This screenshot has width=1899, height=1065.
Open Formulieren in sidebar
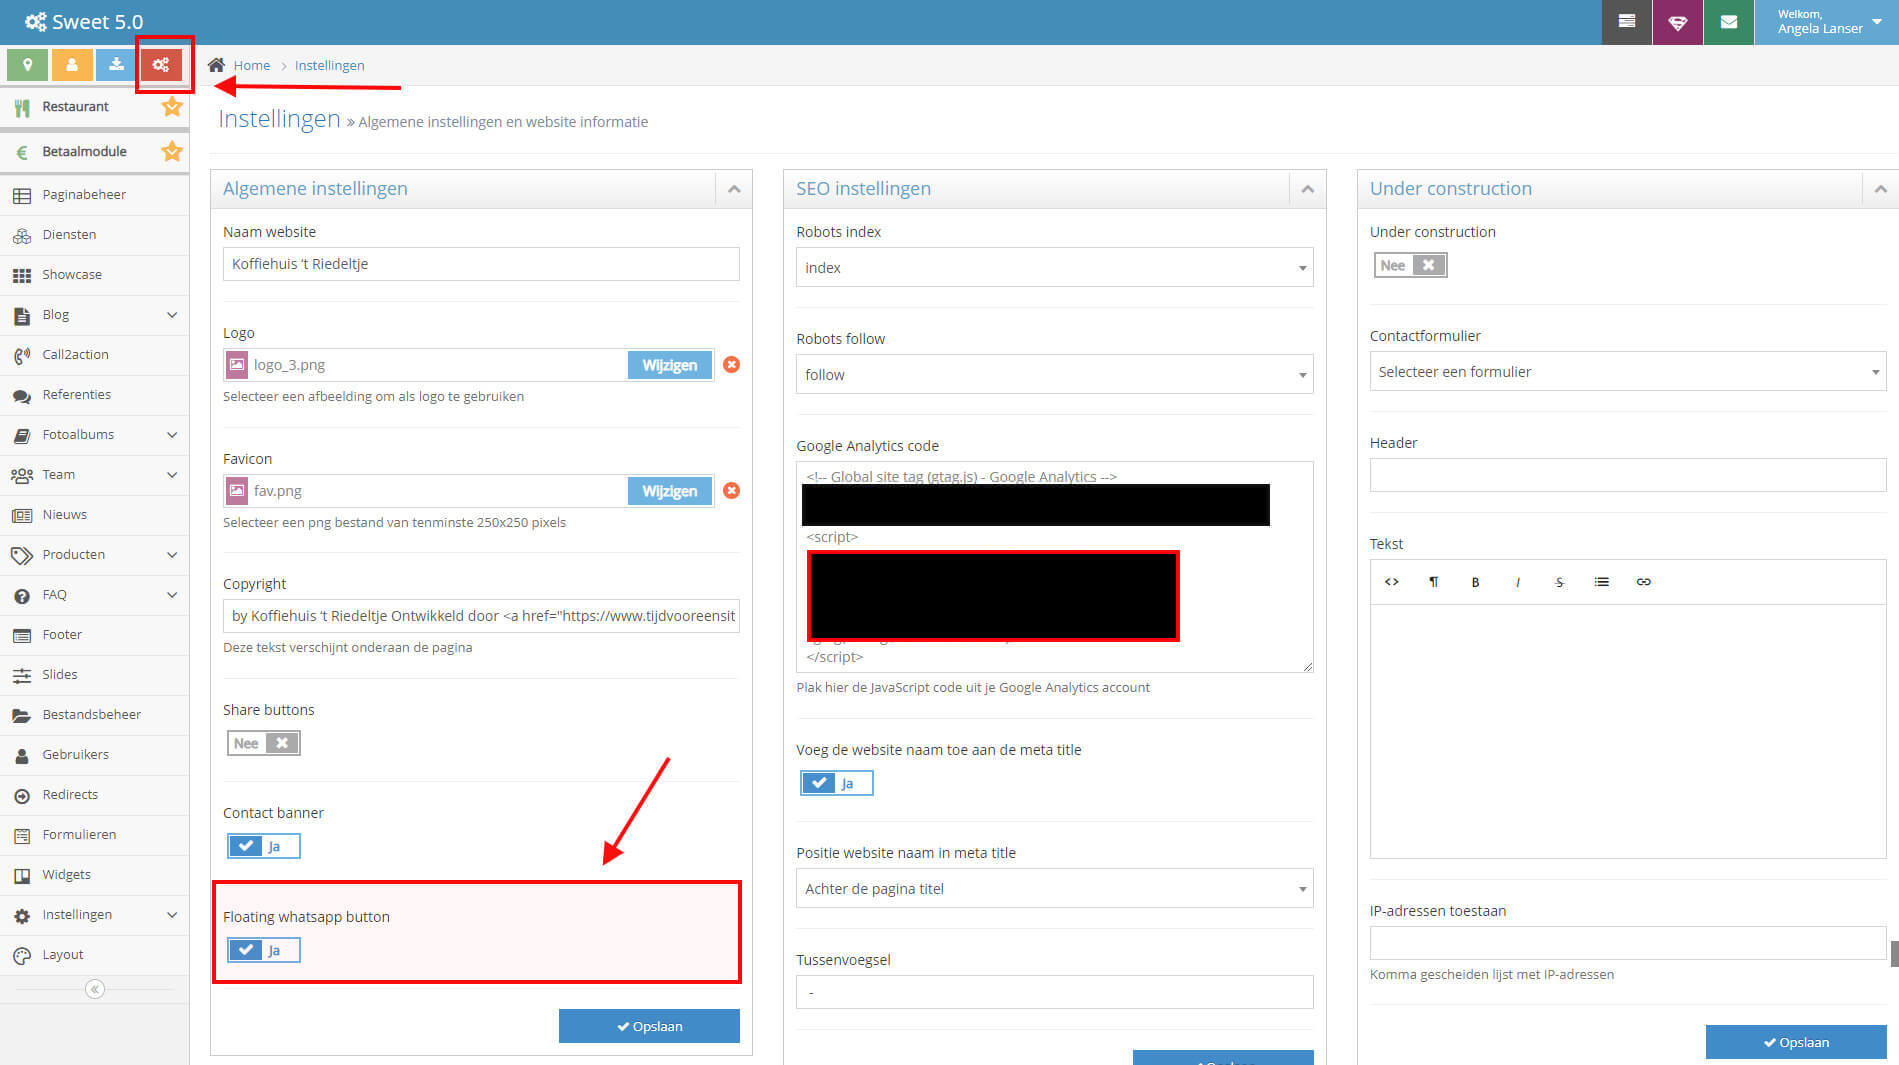click(x=94, y=835)
